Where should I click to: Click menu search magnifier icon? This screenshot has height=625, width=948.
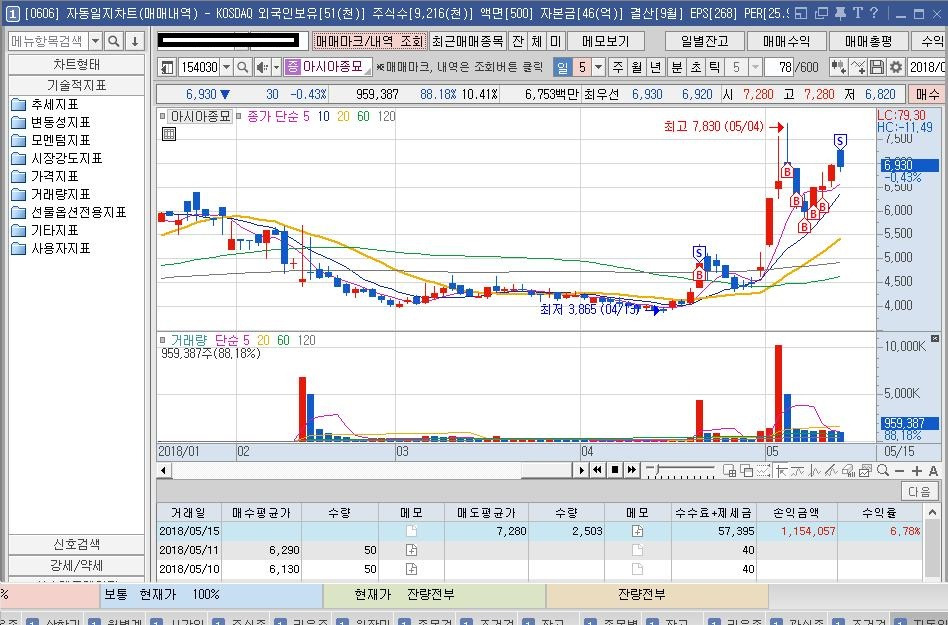[x=114, y=41]
